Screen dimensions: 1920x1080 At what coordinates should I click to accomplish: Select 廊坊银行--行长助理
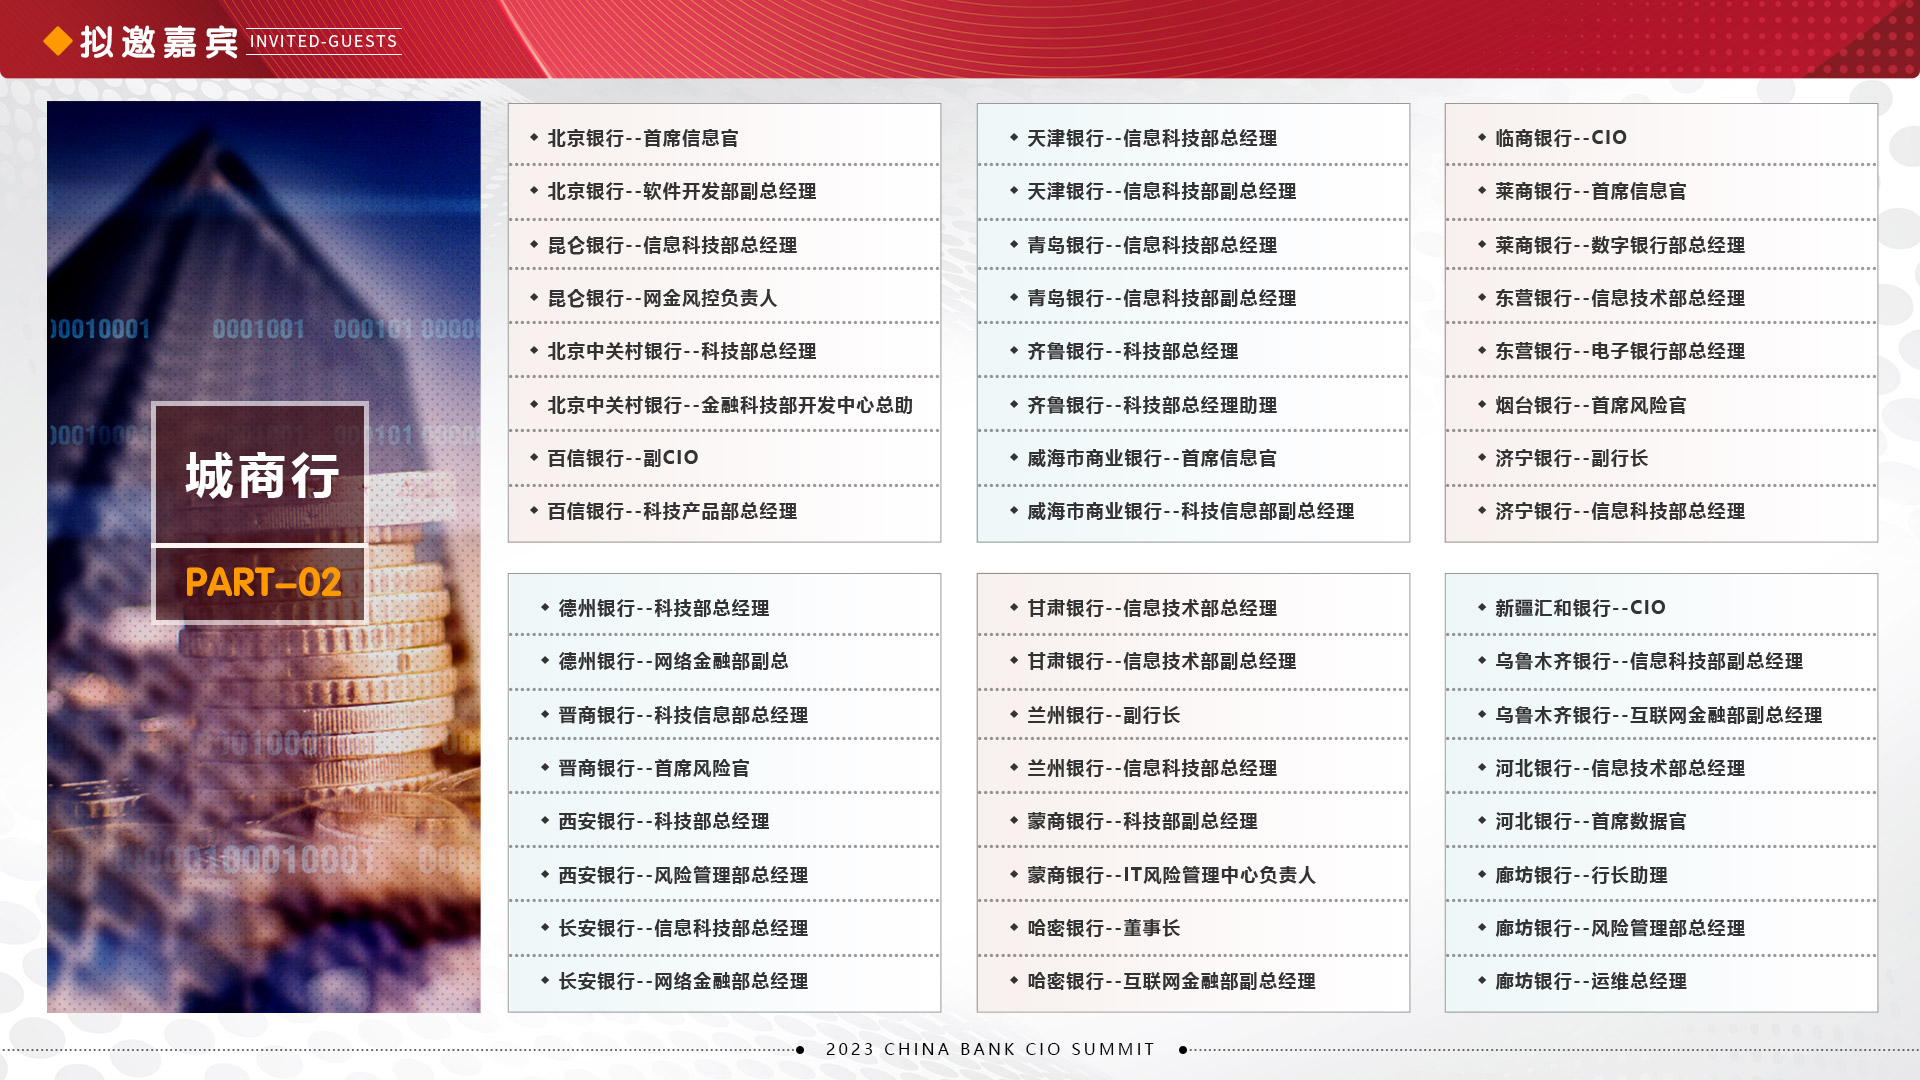click(1581, 875)
